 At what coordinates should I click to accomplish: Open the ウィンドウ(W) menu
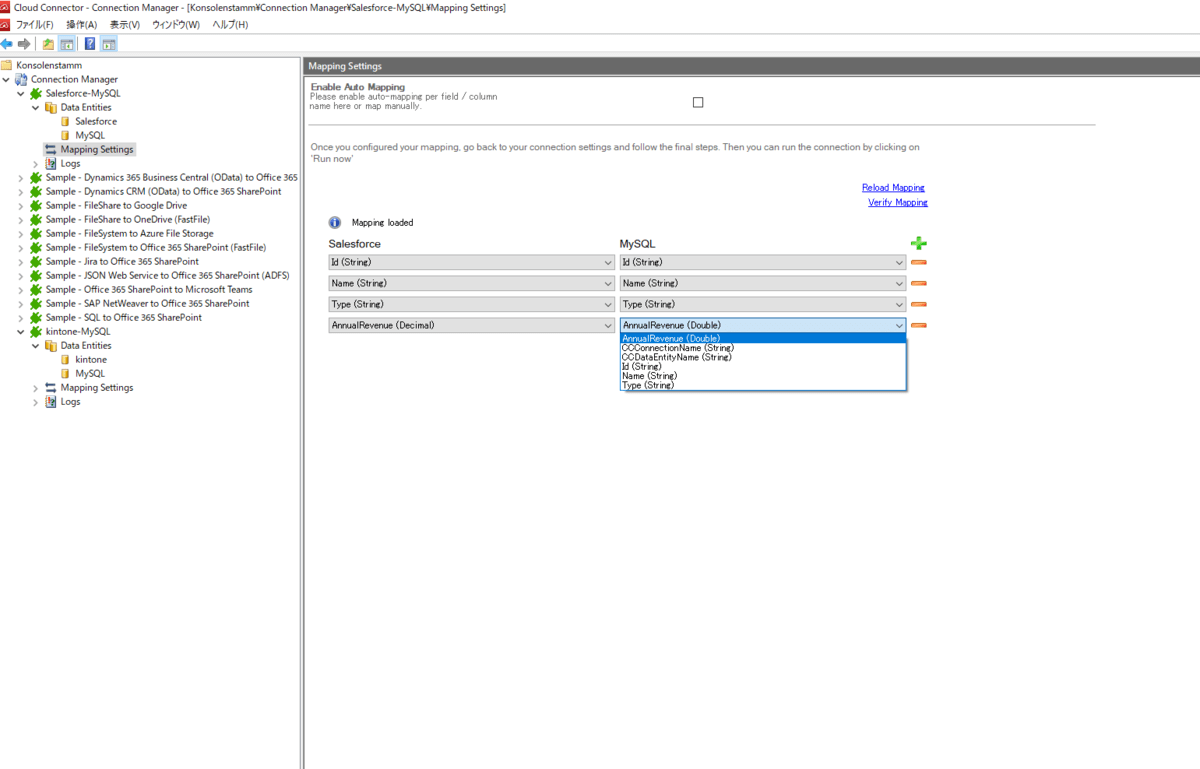point(176,24)
